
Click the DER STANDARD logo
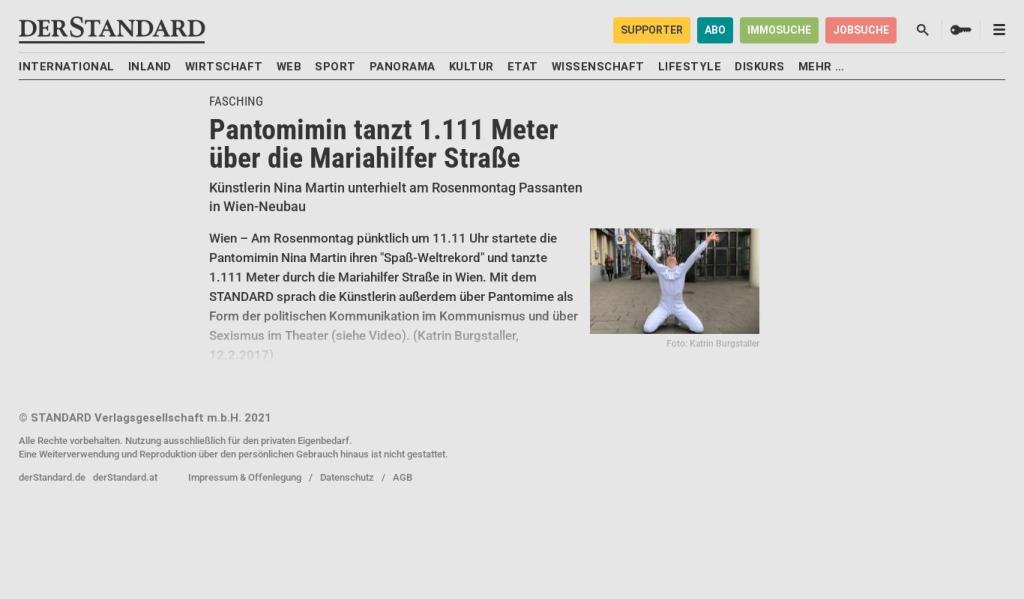point(112,30)
